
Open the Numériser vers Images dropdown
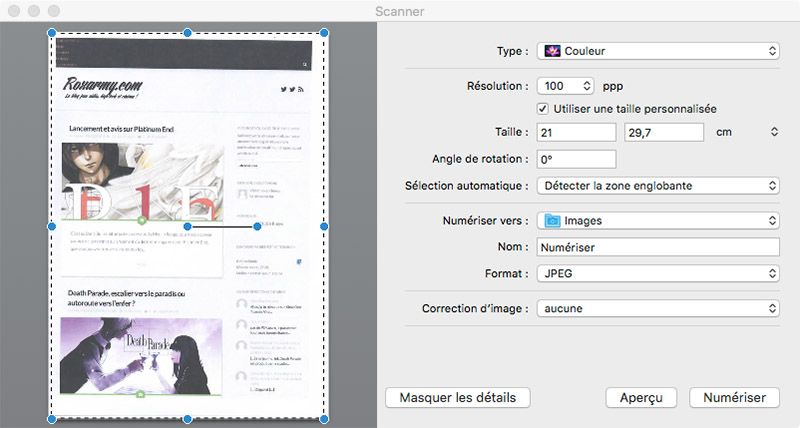click(657, 220)
